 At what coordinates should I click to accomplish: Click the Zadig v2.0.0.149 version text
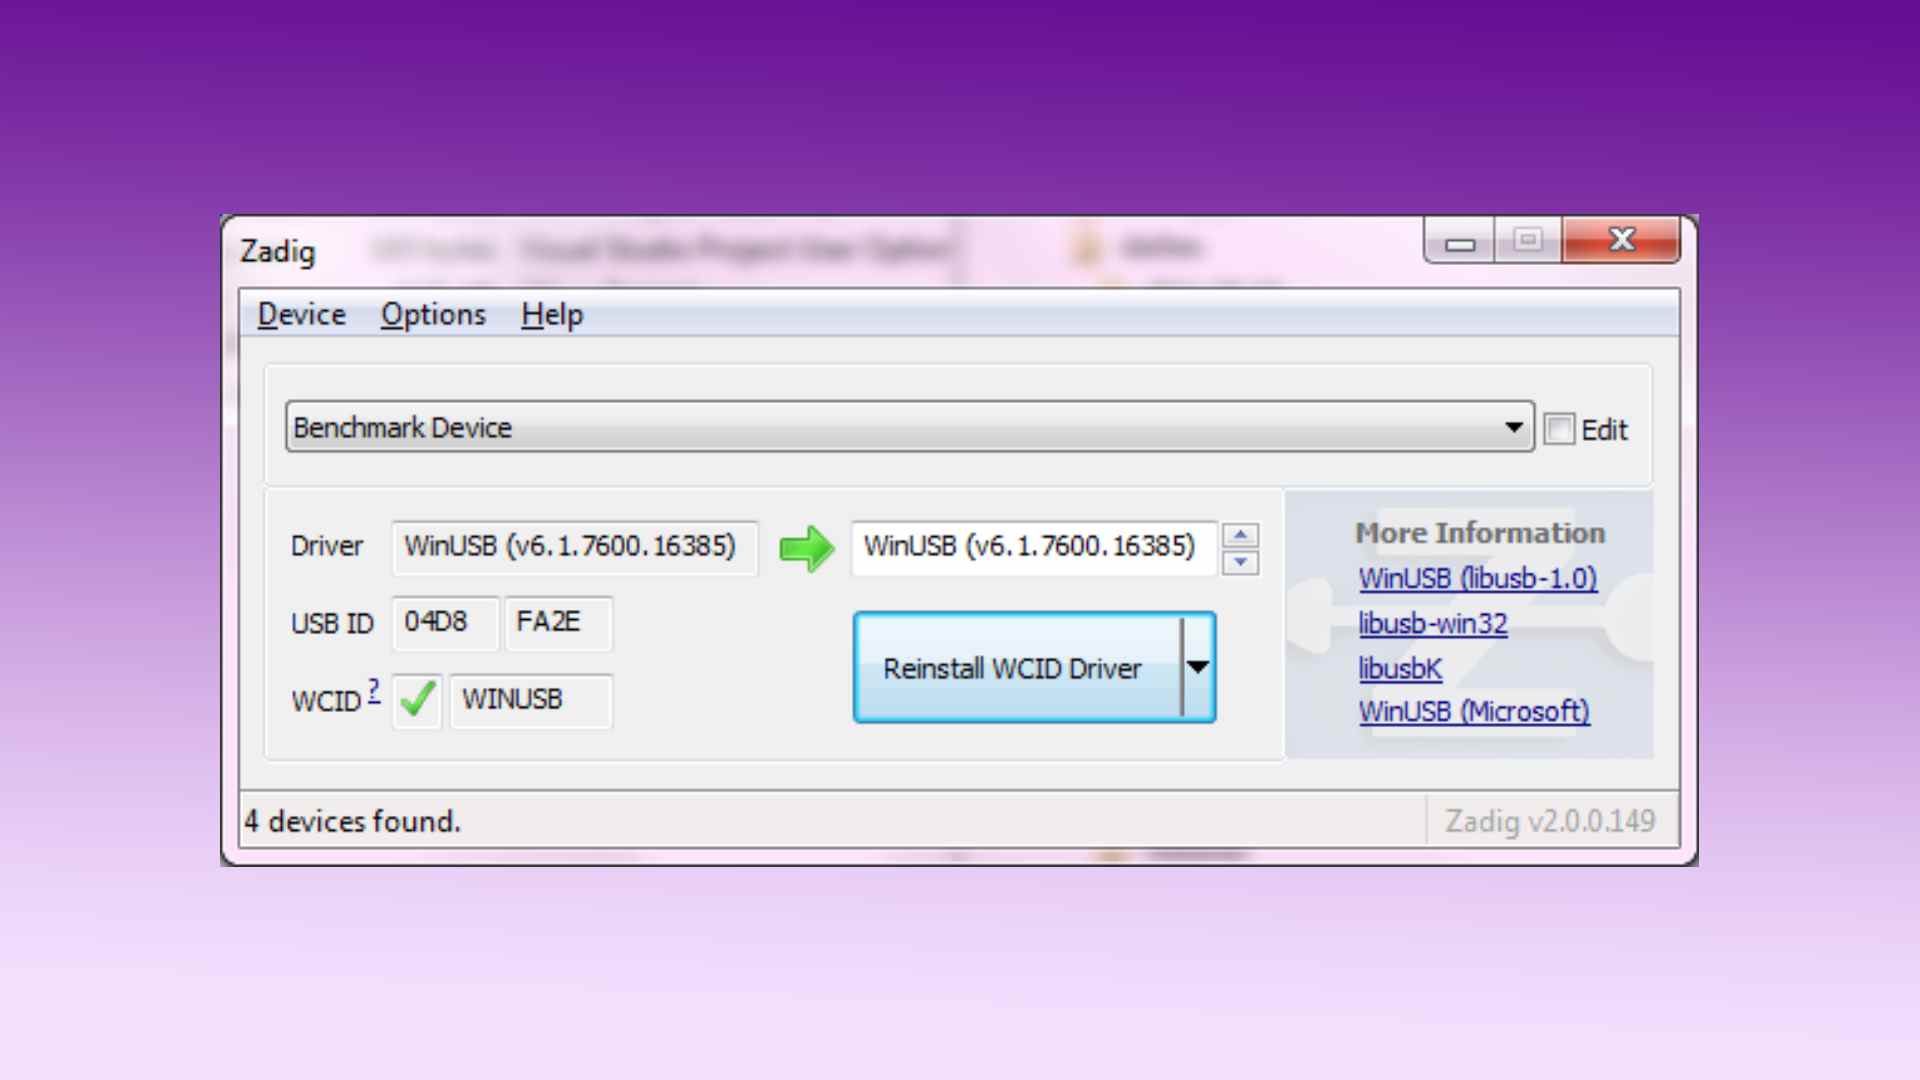click(x=1550, y=822)
